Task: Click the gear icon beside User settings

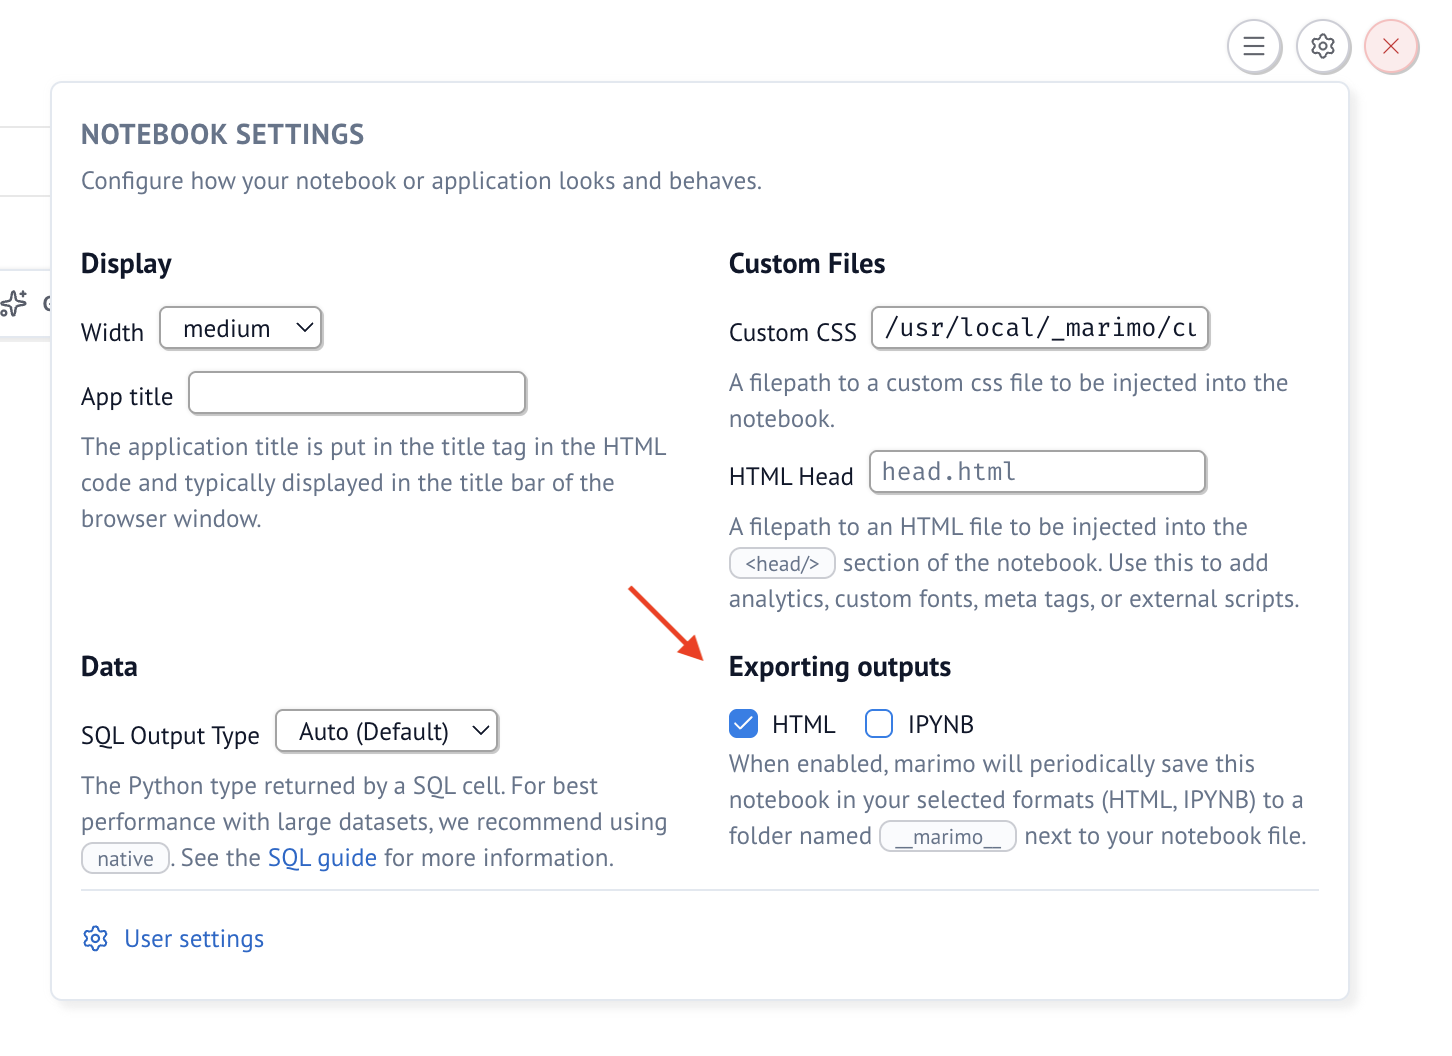Action: 95,939
